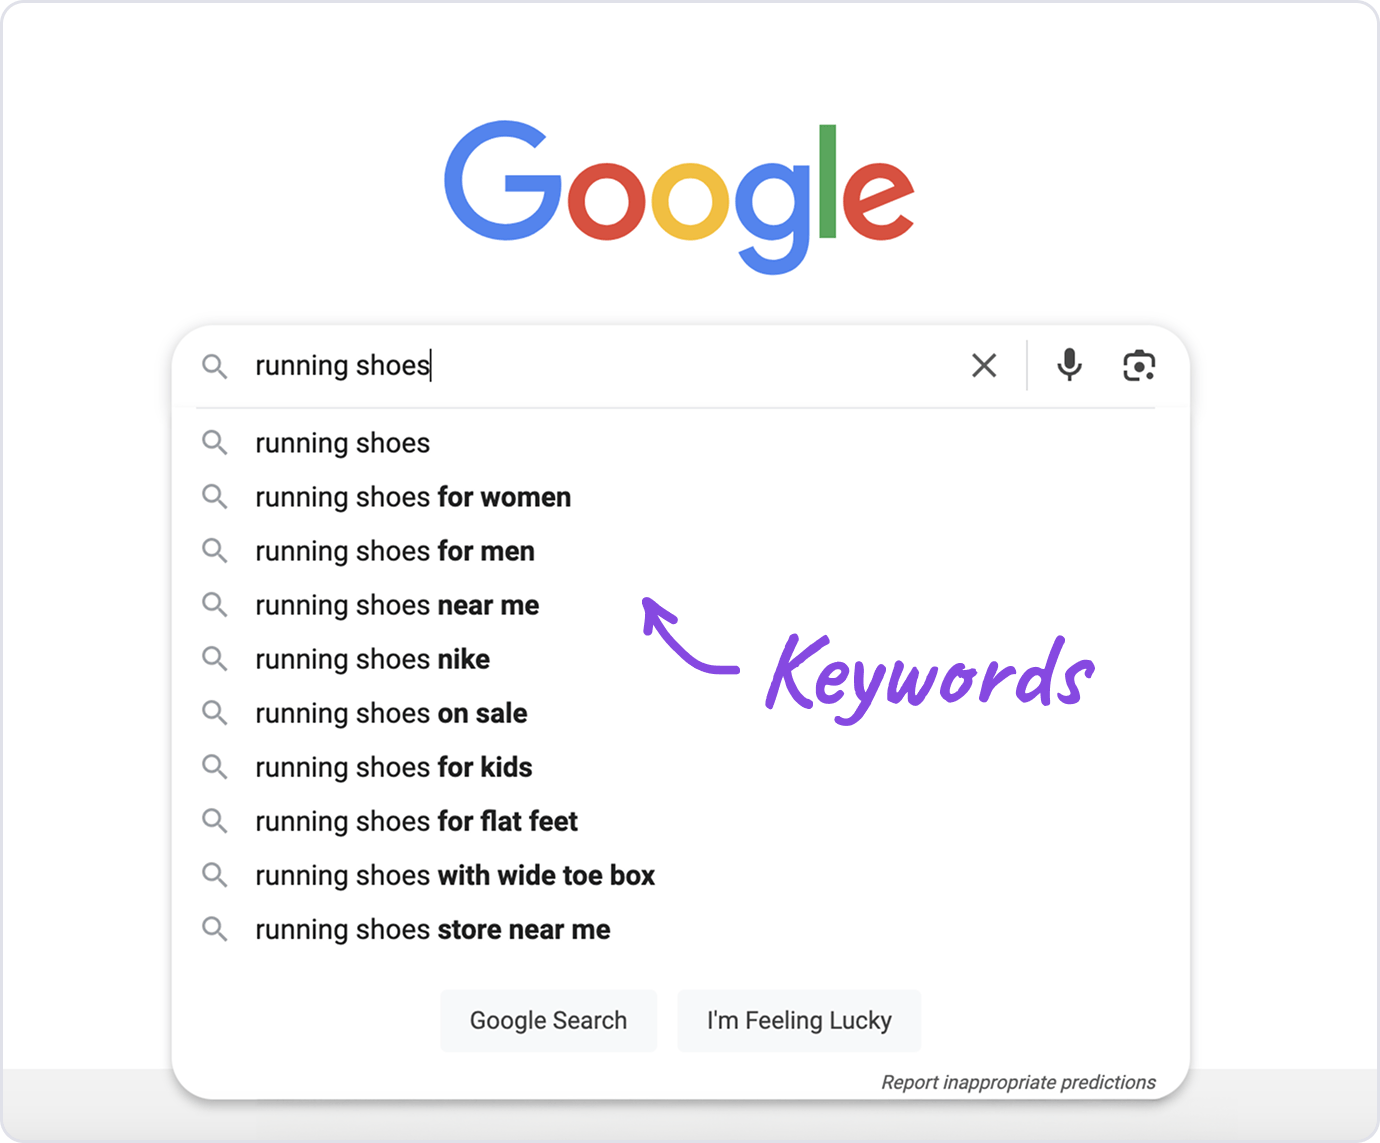Activate voice search with the microphone icon
The image size is (1380, 1143).
pos(1069,365)
